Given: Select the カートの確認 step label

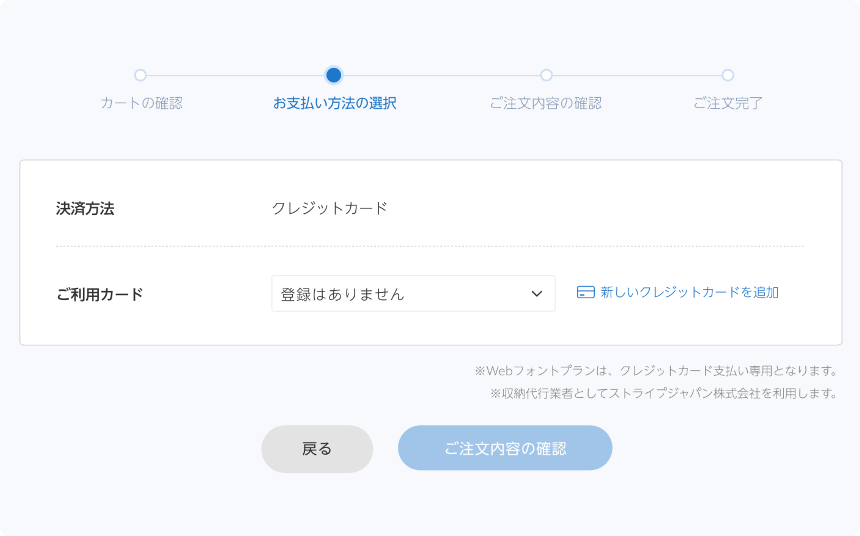Looking at the screenshot, I should (141, 103).
